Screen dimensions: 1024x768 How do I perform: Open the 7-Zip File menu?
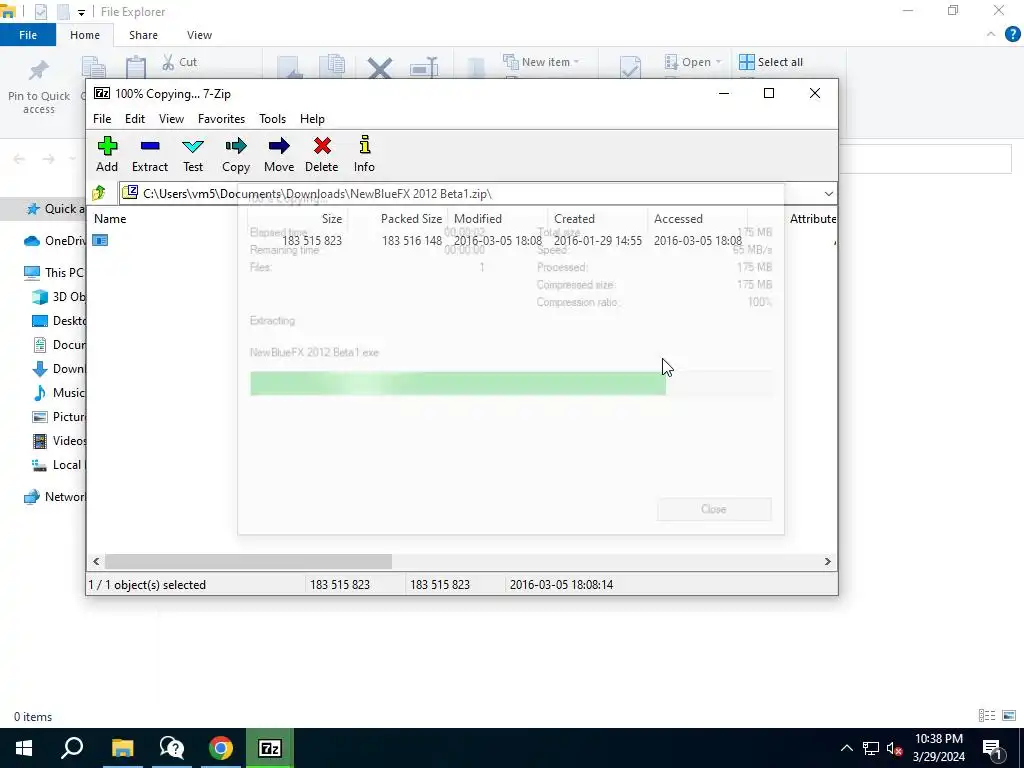102,119
